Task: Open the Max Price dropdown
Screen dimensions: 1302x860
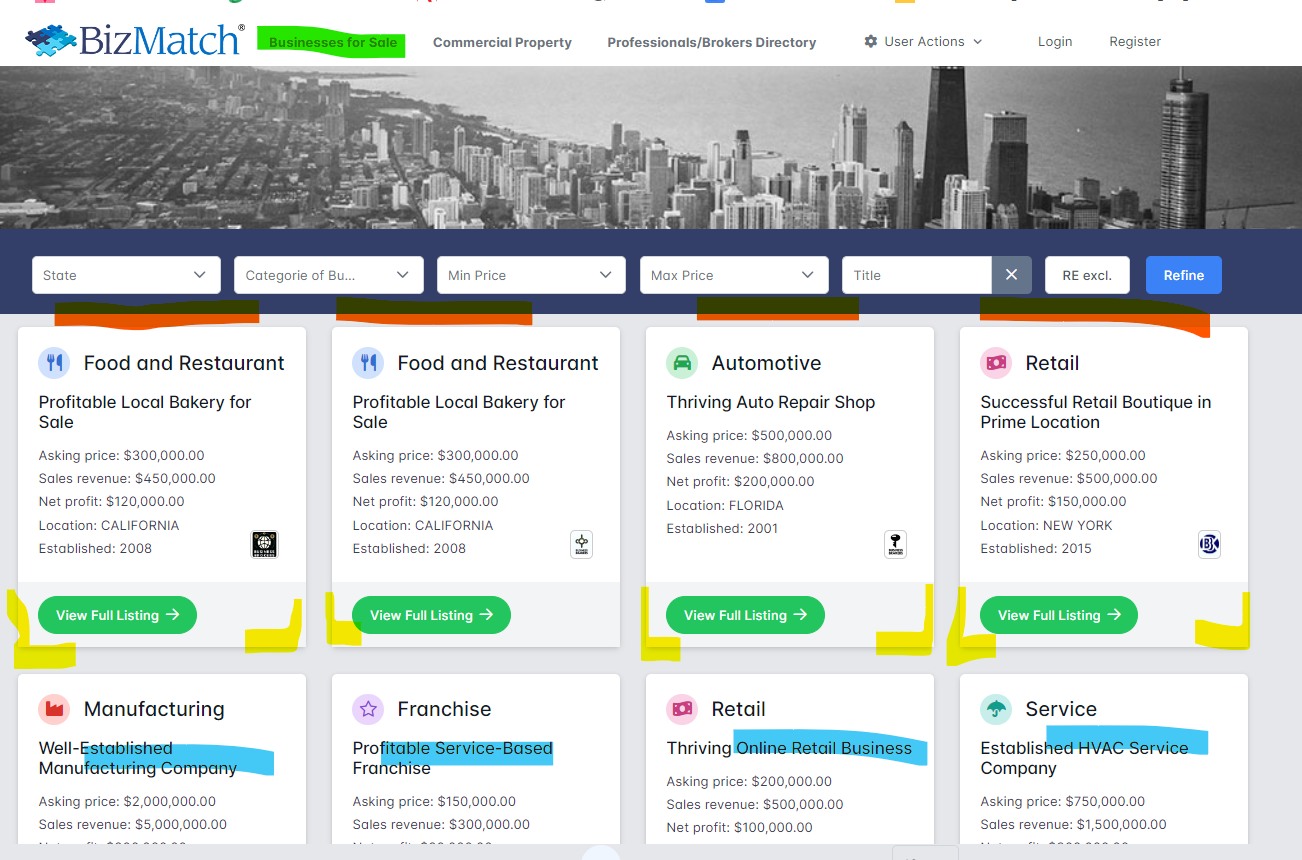Action: click(733, 275)
